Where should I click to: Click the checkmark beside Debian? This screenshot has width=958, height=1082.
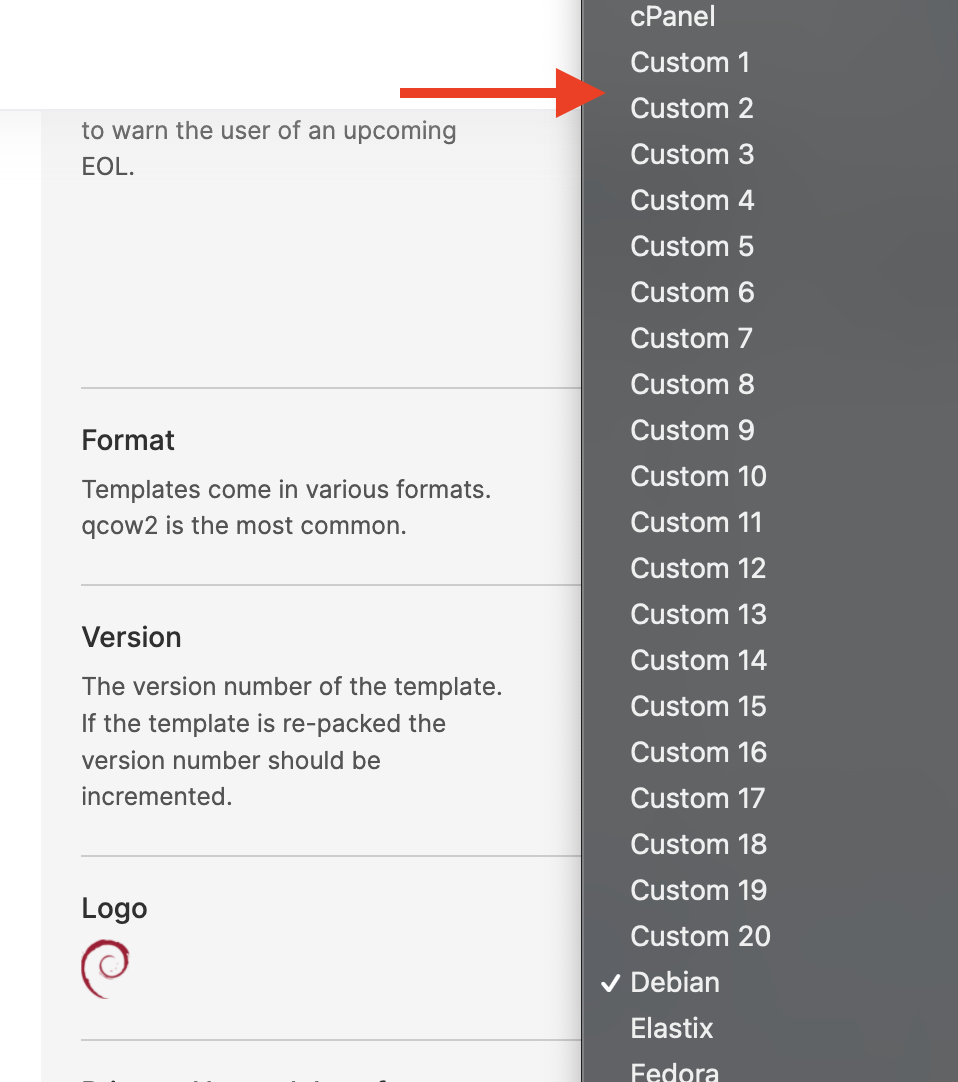pyautogui.click(x=610, y=983)
